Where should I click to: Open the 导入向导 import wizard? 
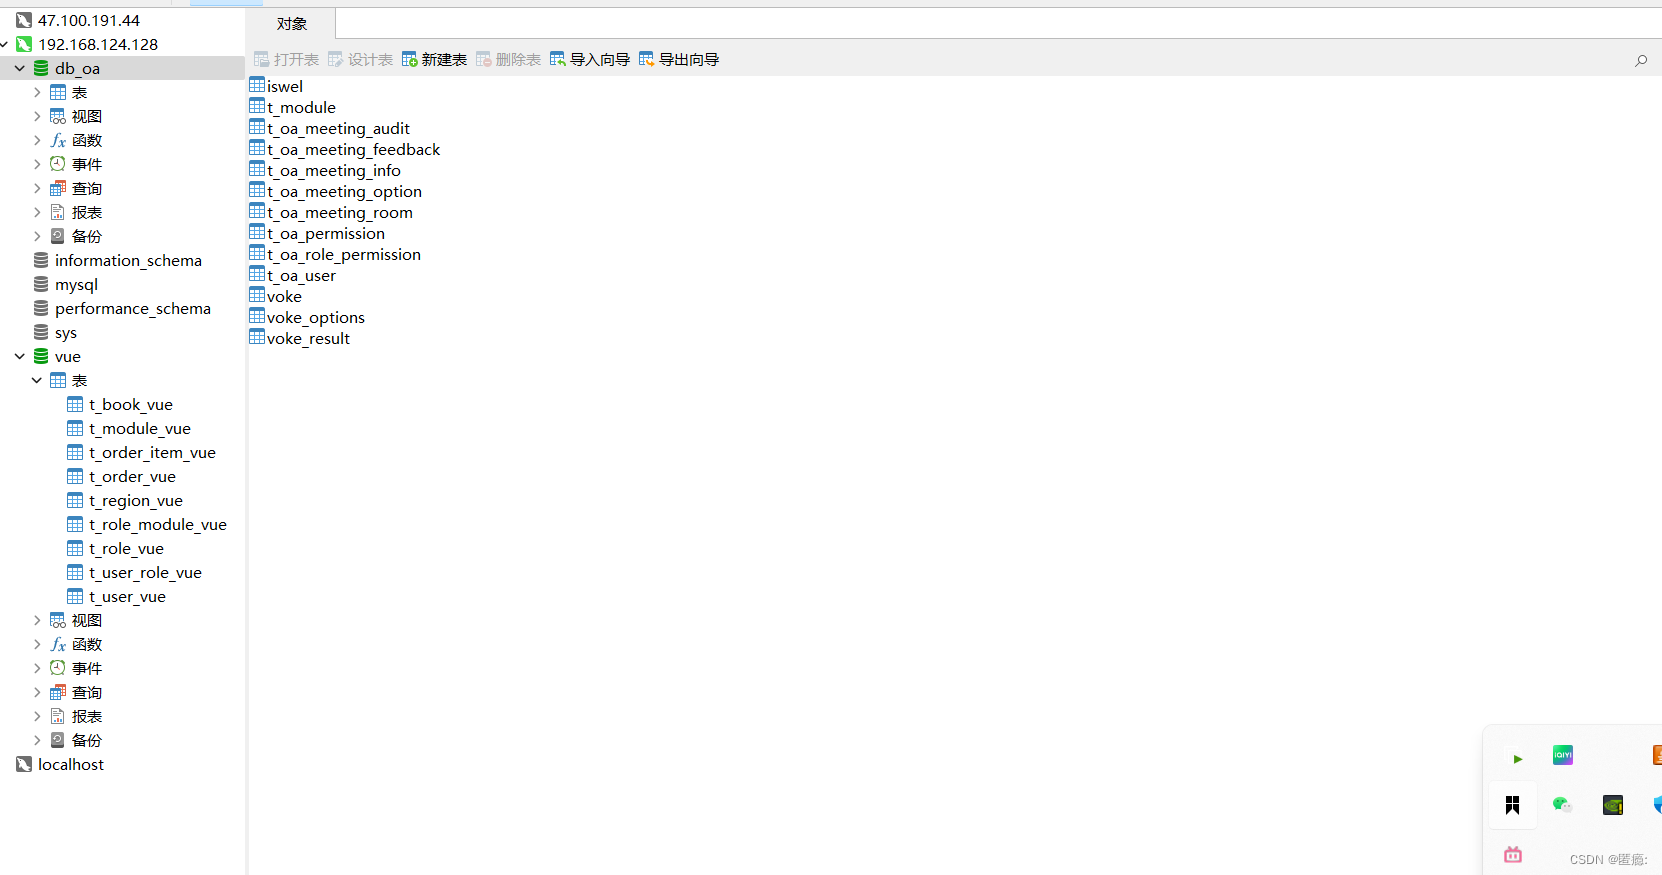(590, 60)
